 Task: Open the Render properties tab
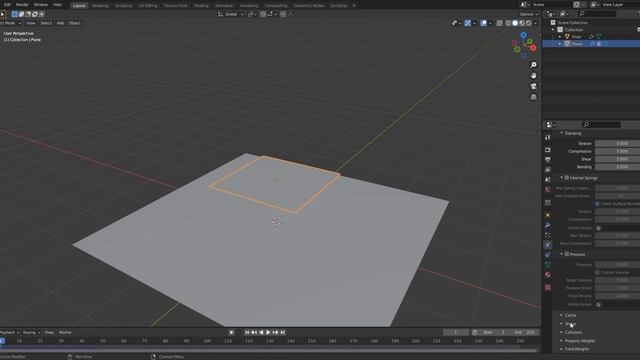548,150
